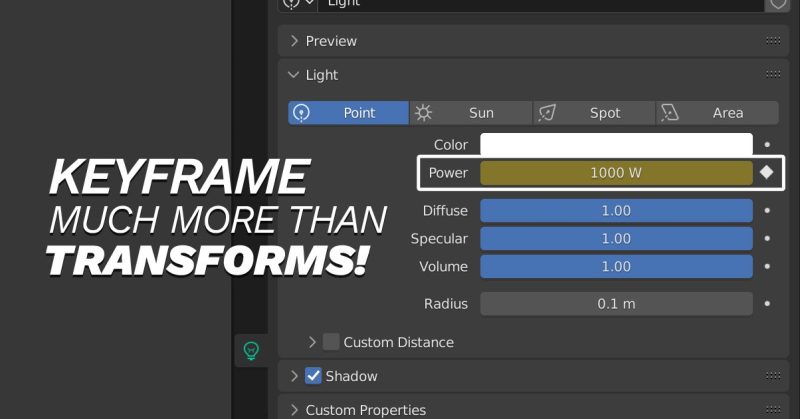The width and height of the screenshot is (800, 419).
Task: Open the green light bulb data tab
Action: pos(251,350)
